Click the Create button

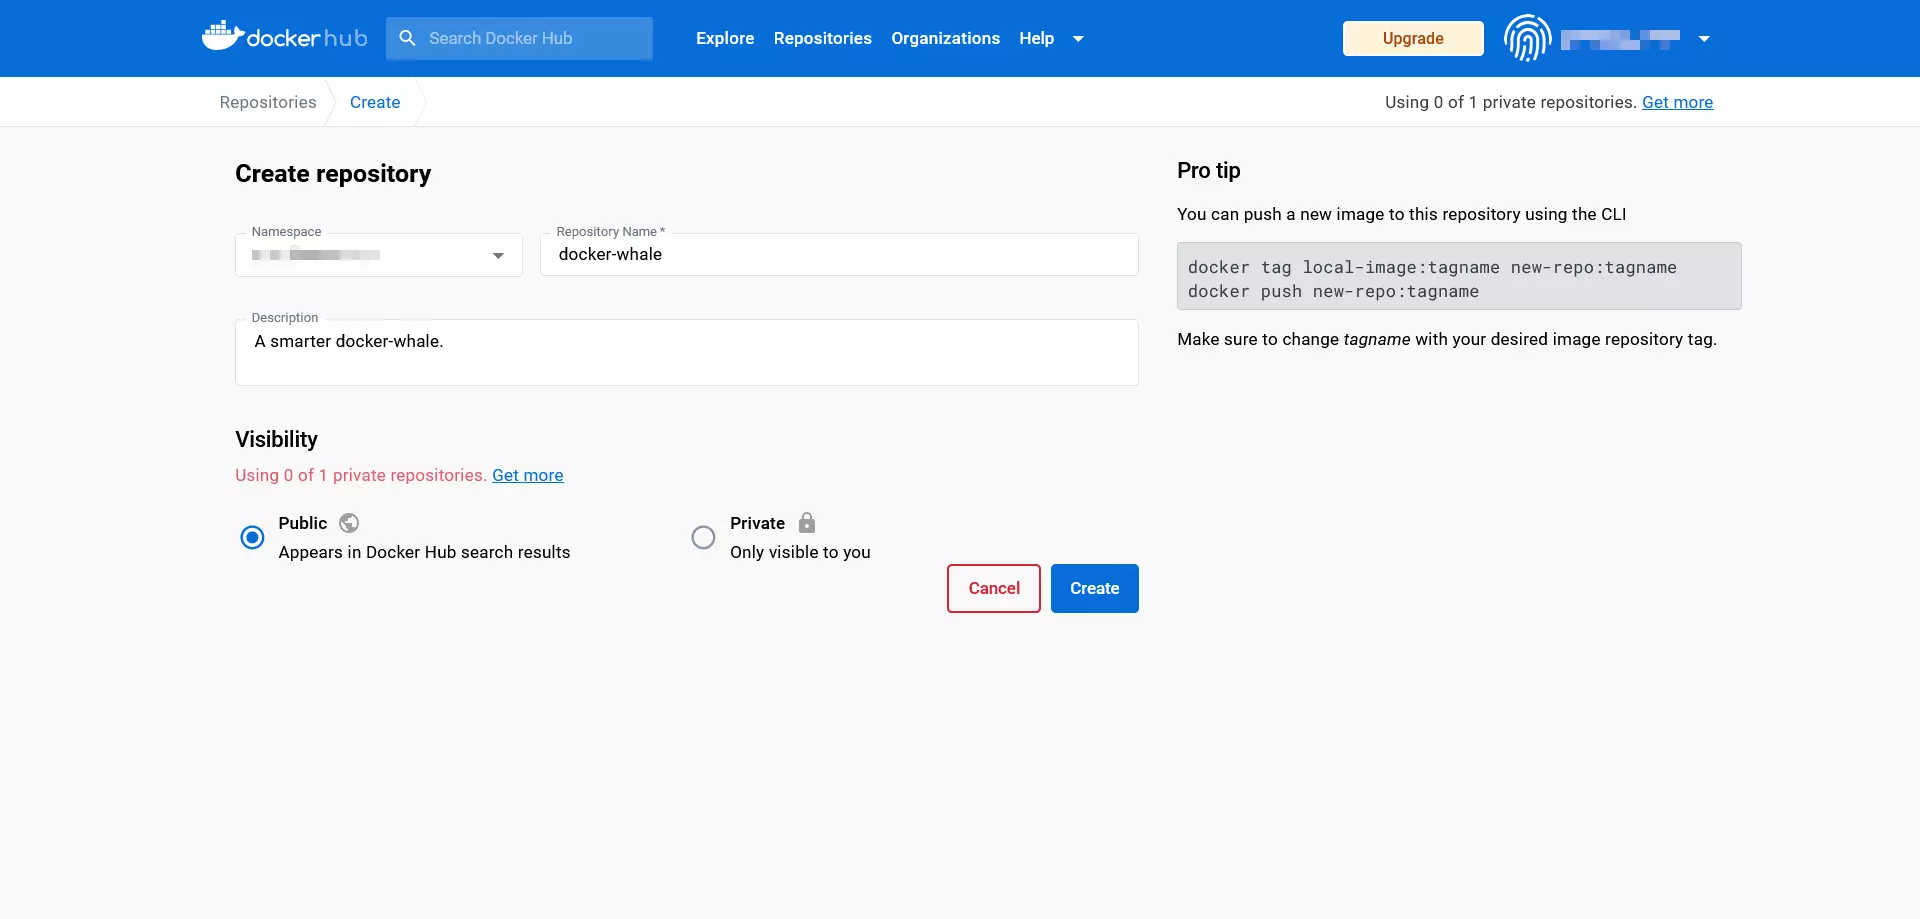1094,588
